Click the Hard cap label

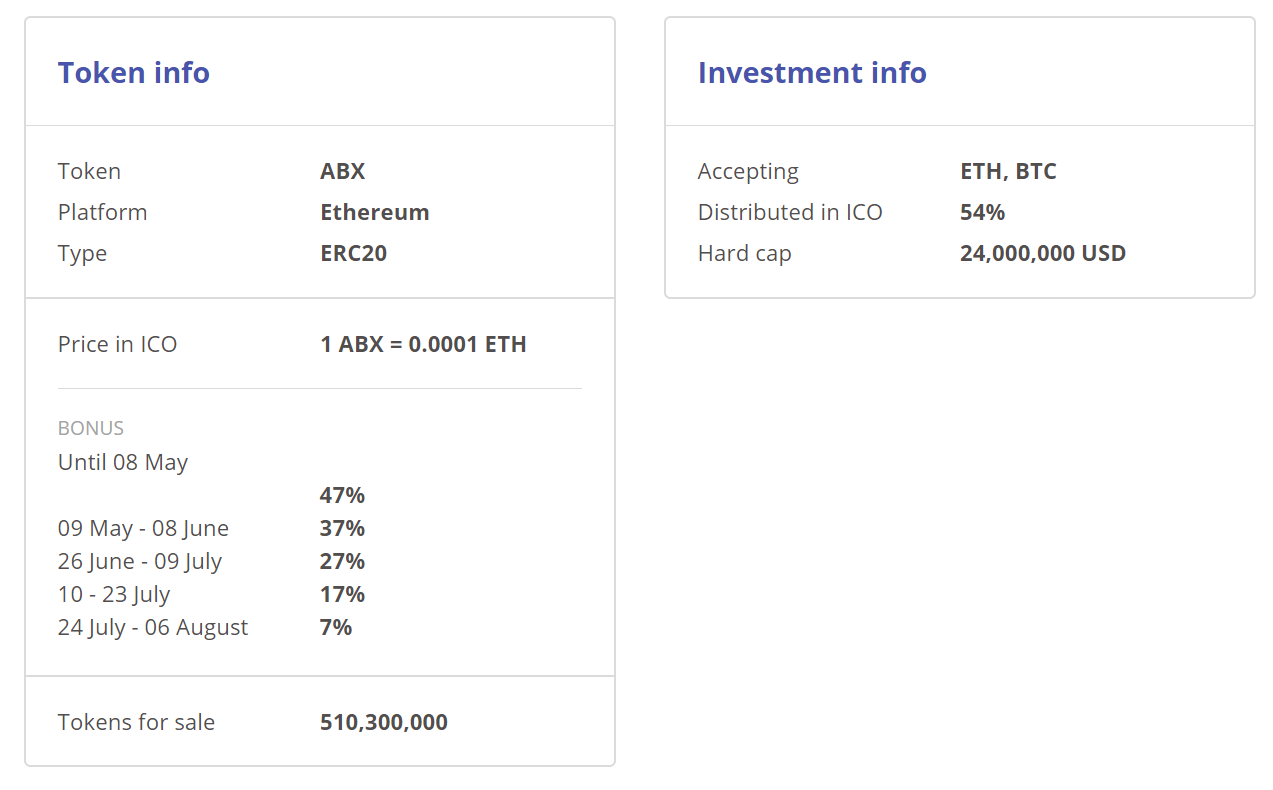pyautogui.click(x=745, y=253)
